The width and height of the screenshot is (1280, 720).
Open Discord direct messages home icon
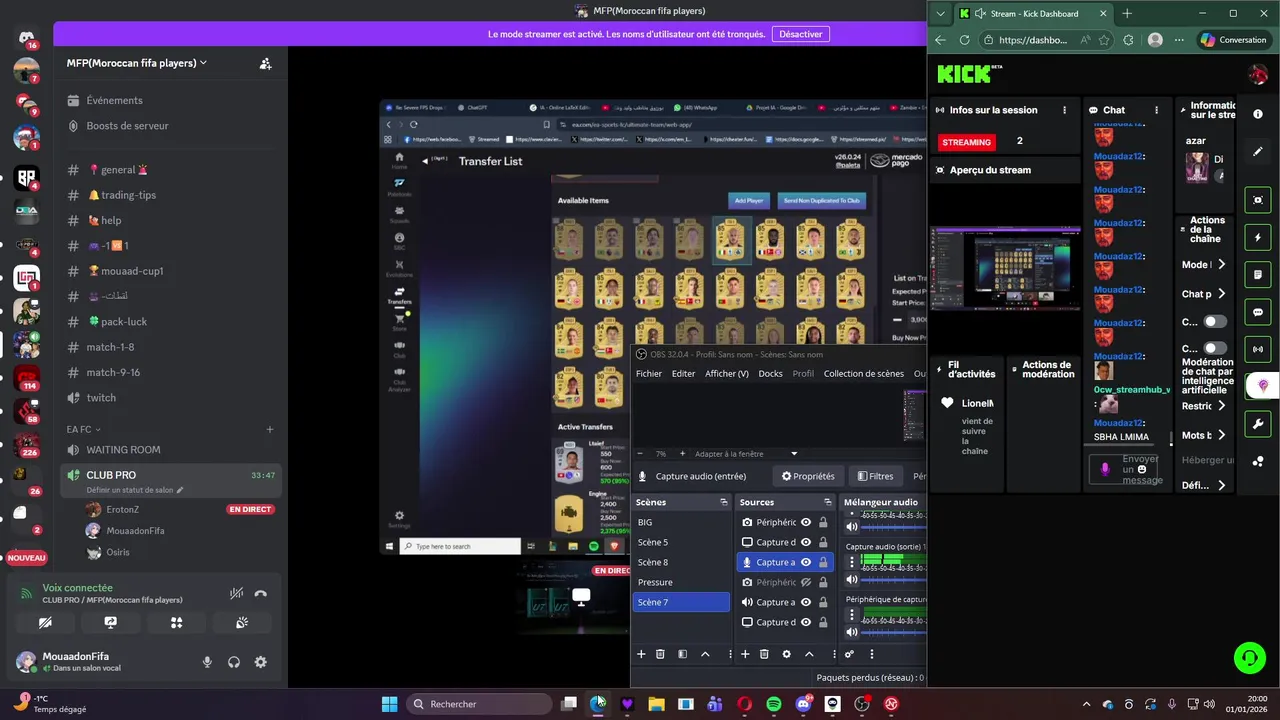pos(26,37)
